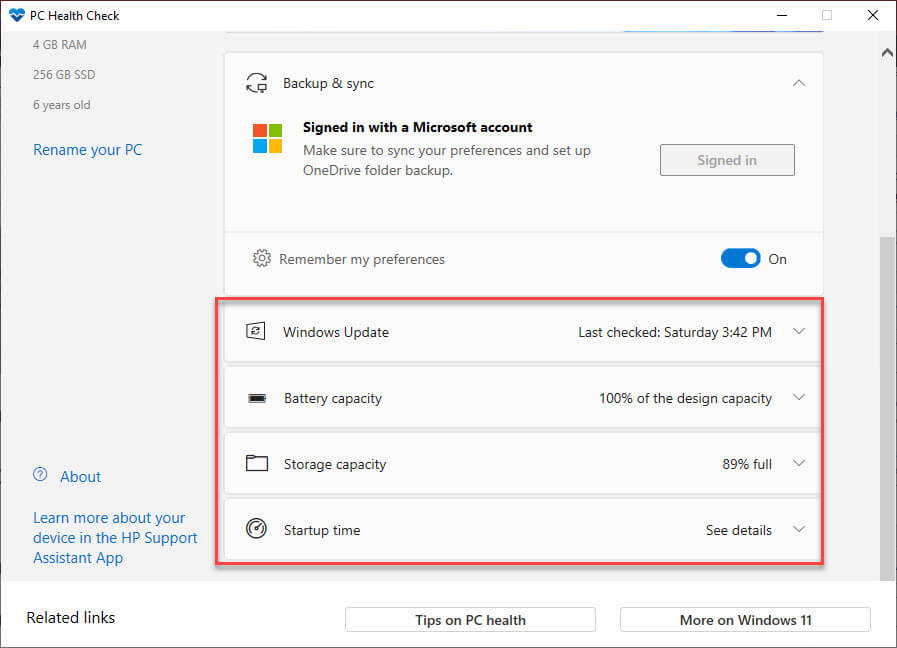Click the Windows Update refresh icon

tap(256, 332)
